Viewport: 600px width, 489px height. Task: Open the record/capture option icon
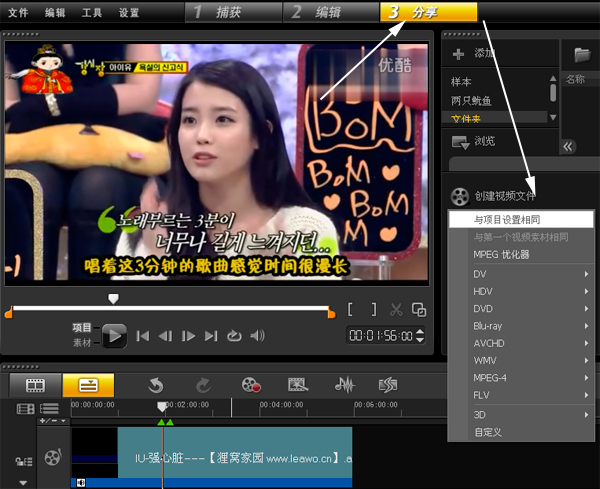pyautogui.click(x=251, y=385)
